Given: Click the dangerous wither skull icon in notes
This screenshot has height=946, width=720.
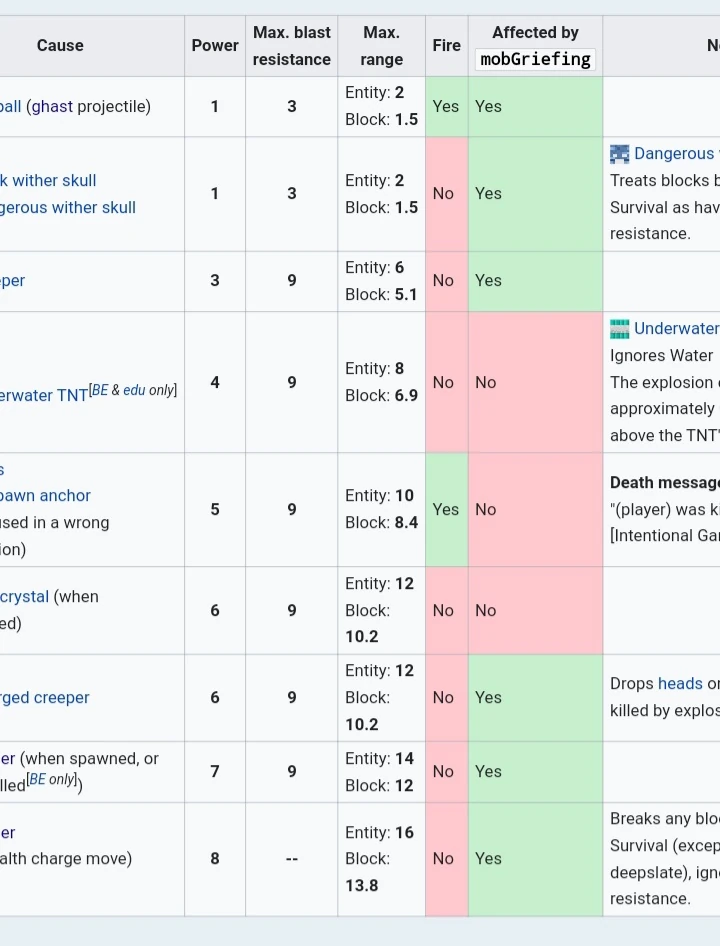Looking at the screenshot, I should pos(620,154).
